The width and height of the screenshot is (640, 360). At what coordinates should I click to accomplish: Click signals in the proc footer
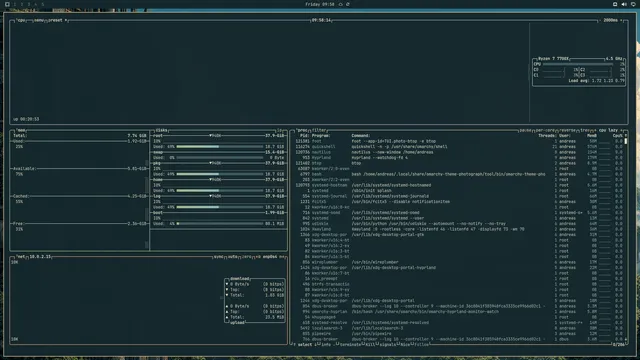point(387,345)
